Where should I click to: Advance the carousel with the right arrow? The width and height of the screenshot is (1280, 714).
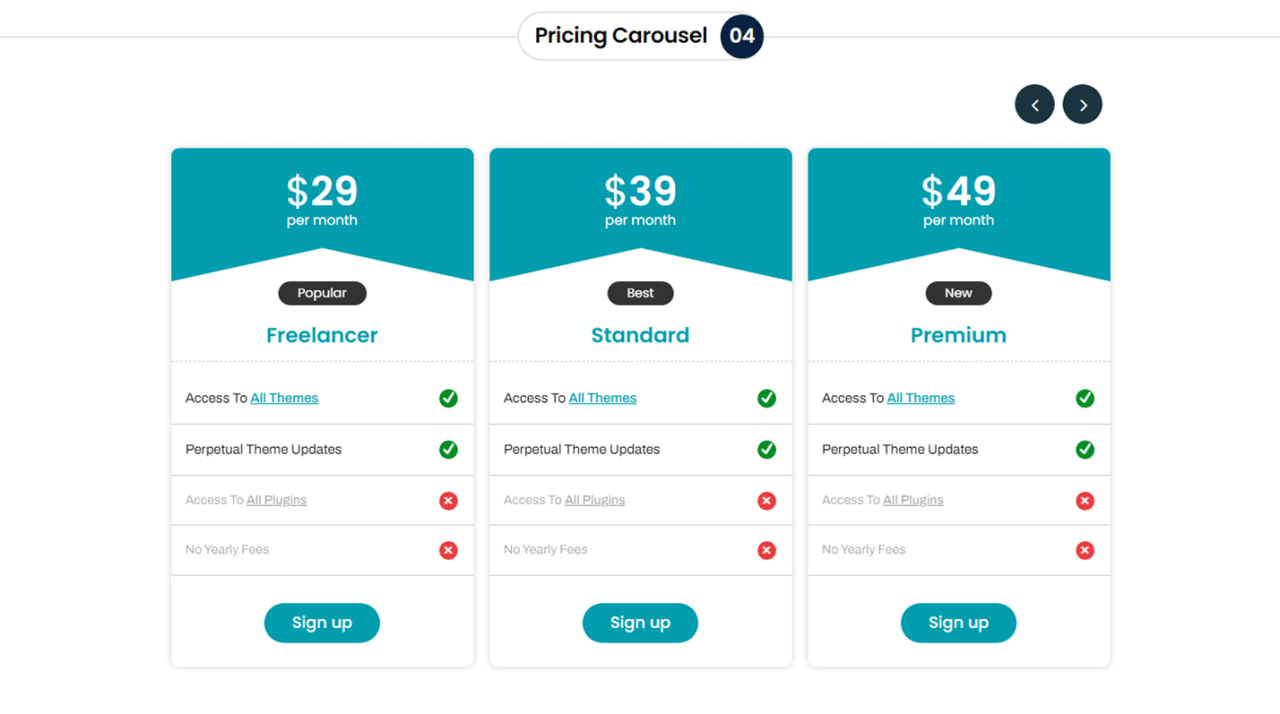pos(1082,104)
